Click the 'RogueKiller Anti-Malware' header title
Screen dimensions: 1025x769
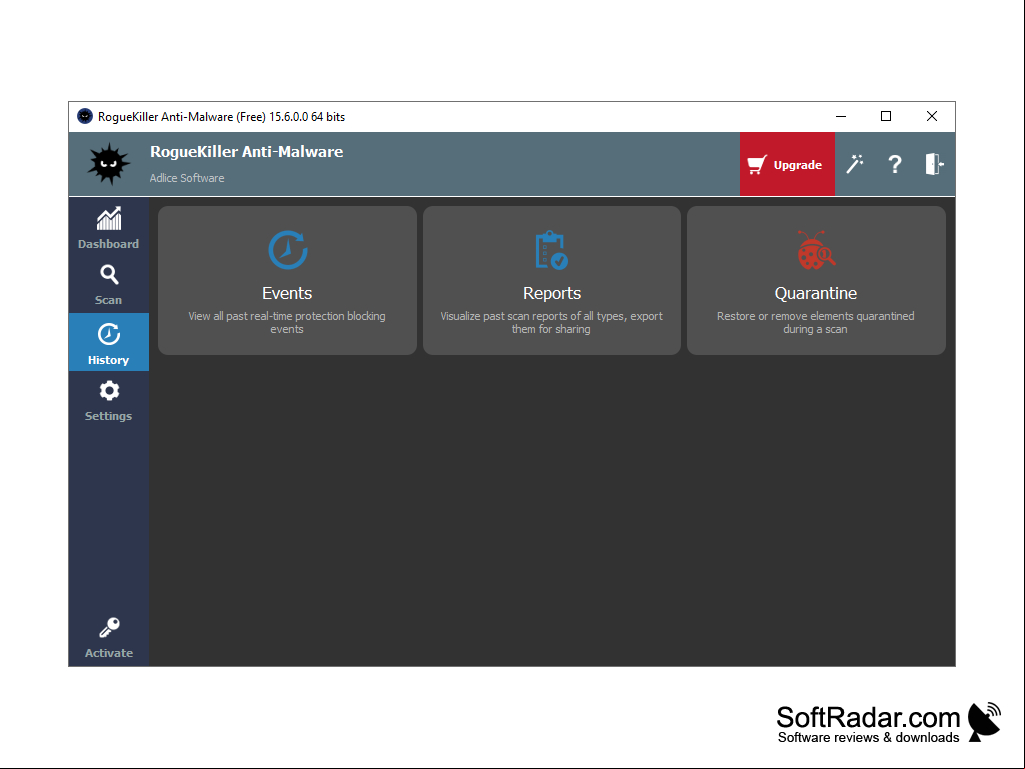[246, 152]
